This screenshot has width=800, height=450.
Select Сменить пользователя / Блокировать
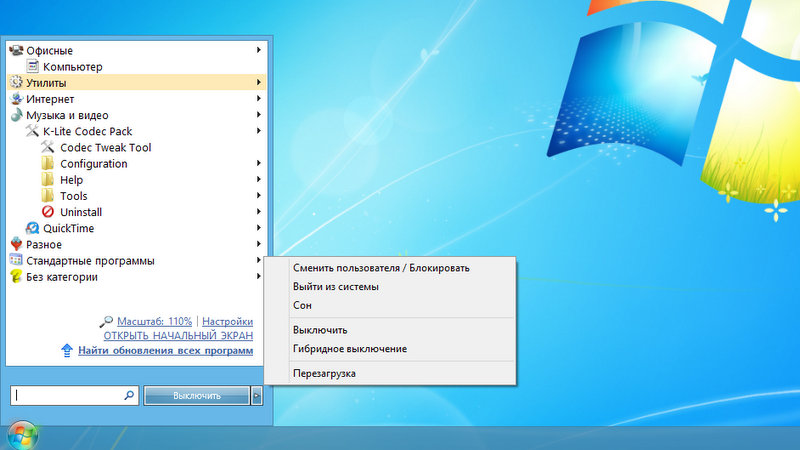click(389, 268)
